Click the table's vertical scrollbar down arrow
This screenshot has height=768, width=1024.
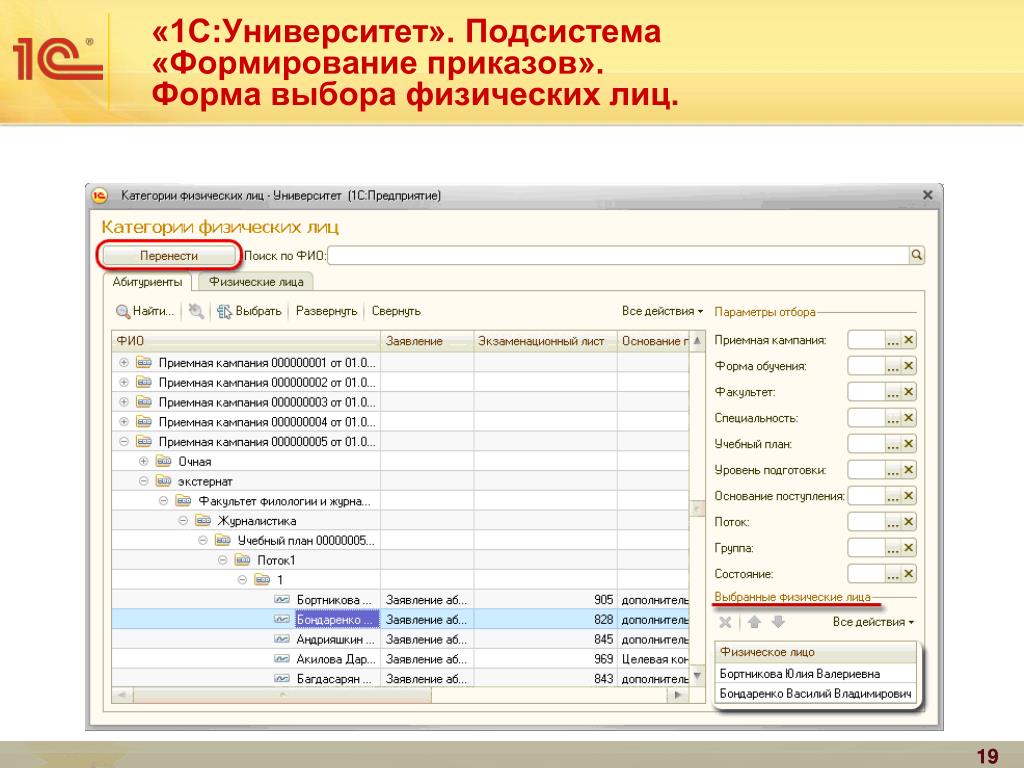point(697,676)
